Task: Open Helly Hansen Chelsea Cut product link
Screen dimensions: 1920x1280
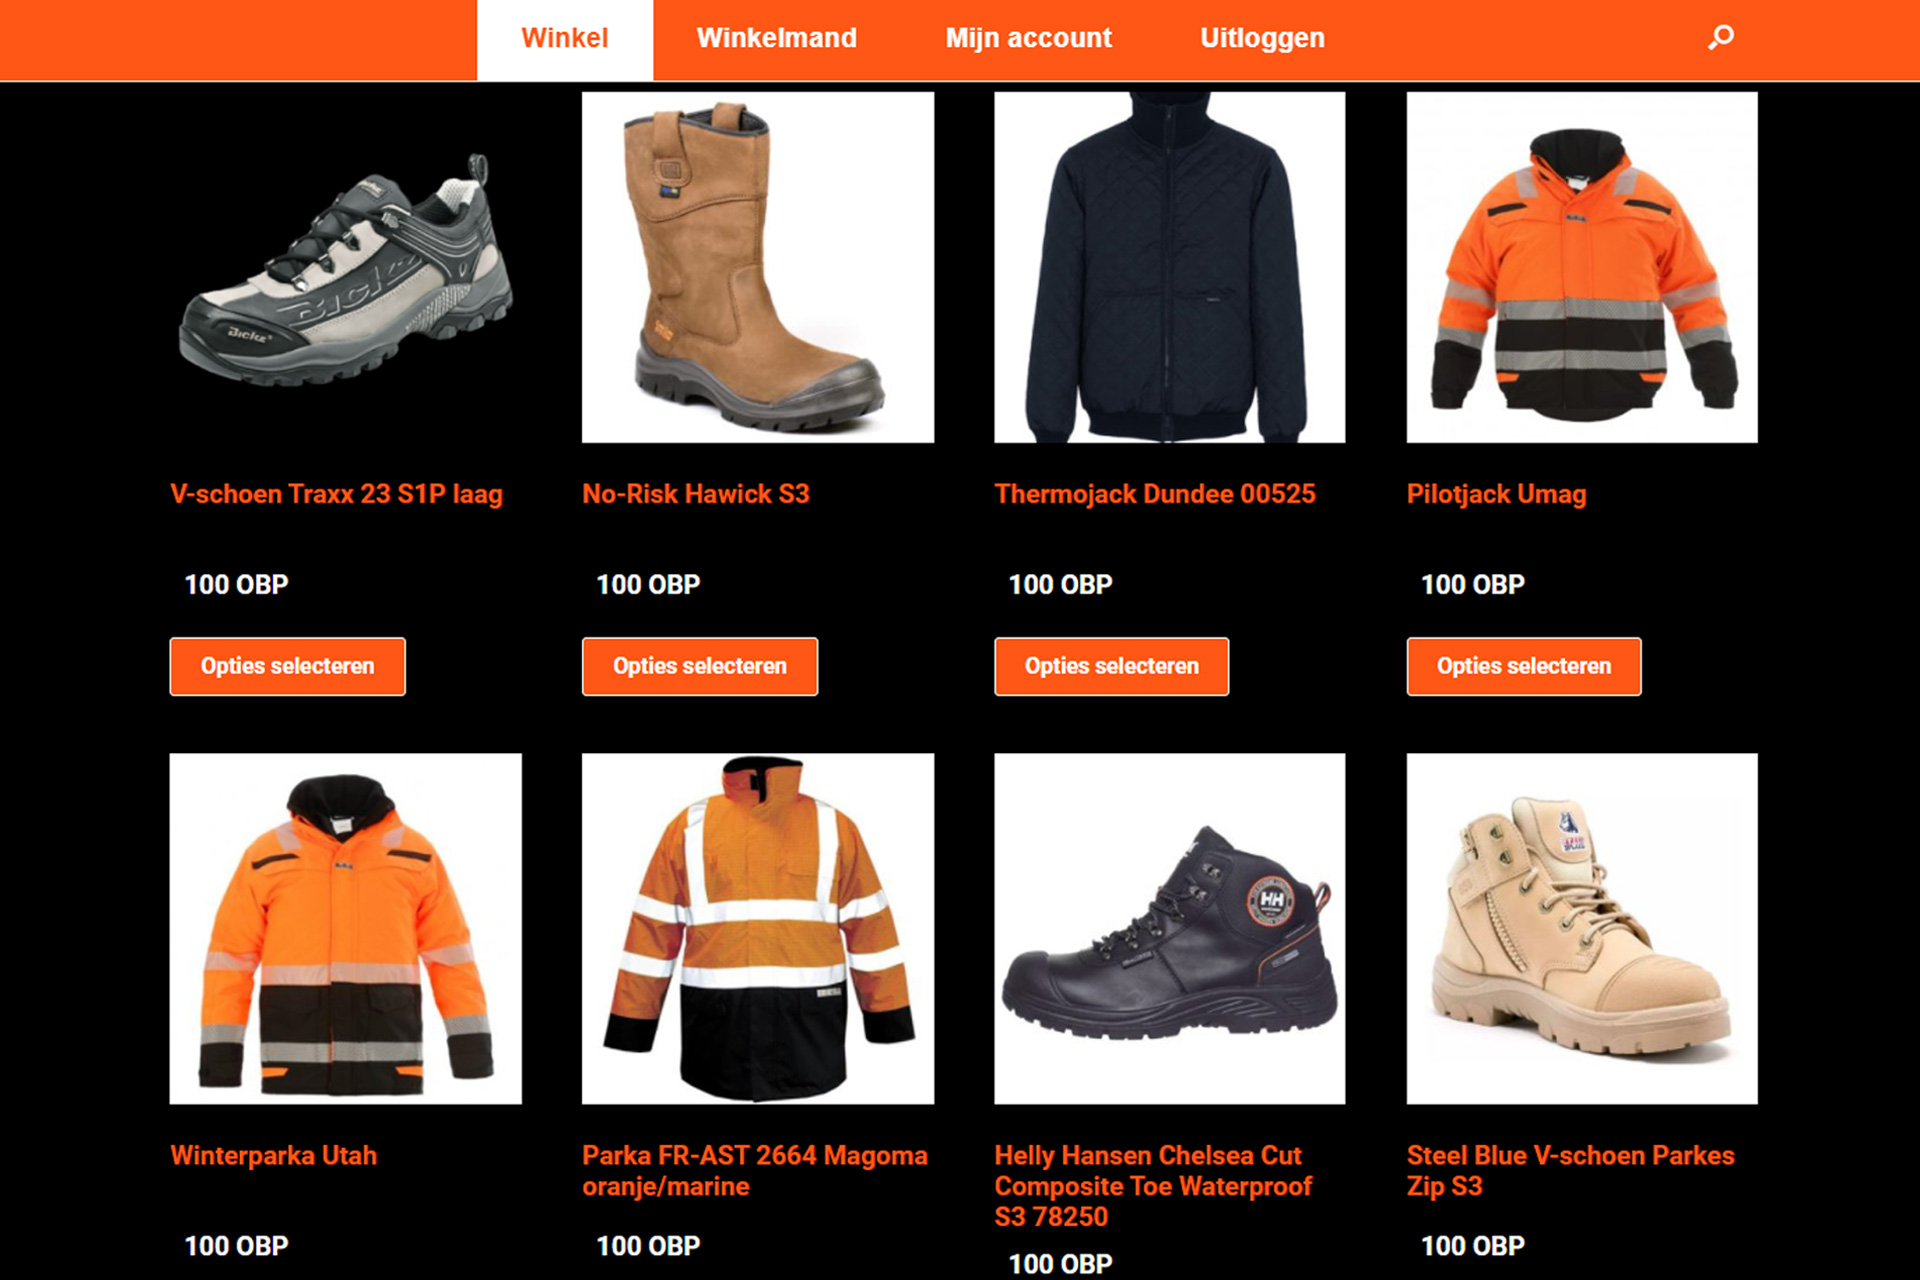Action: click(x=1153, y=1186)
